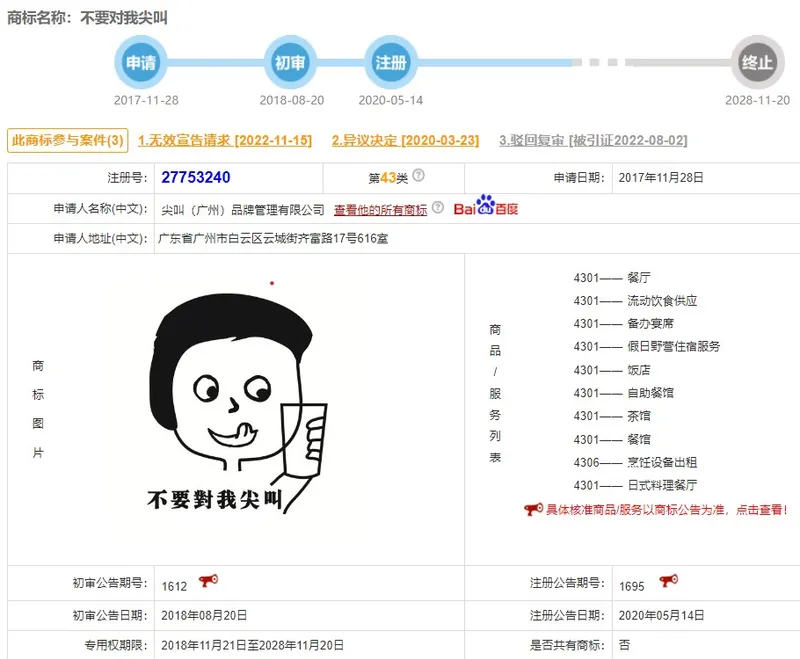Open the 异议决定 [2020-03-23] case link
800x659 pixels.
(x=406, y=140)
